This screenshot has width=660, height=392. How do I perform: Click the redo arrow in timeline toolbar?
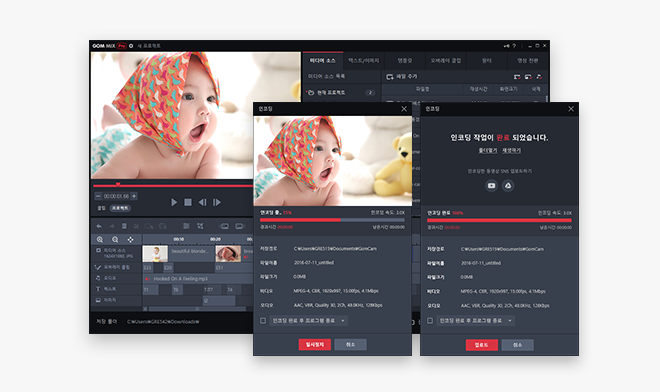[x=112, y=226]
